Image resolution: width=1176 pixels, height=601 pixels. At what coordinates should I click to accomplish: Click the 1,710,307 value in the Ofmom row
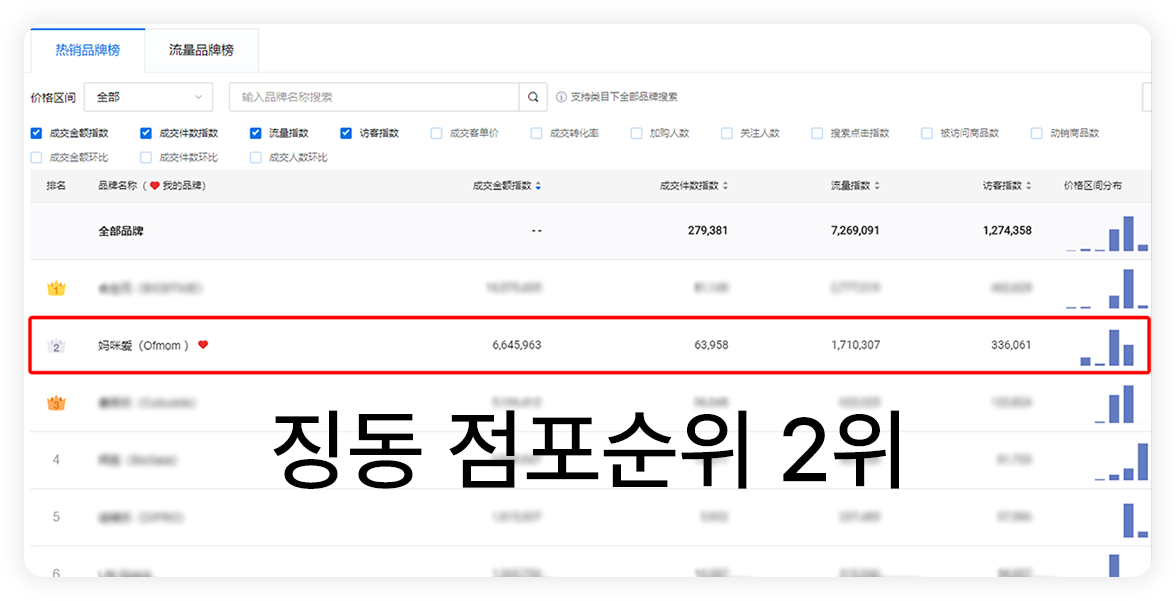[856, 345]
